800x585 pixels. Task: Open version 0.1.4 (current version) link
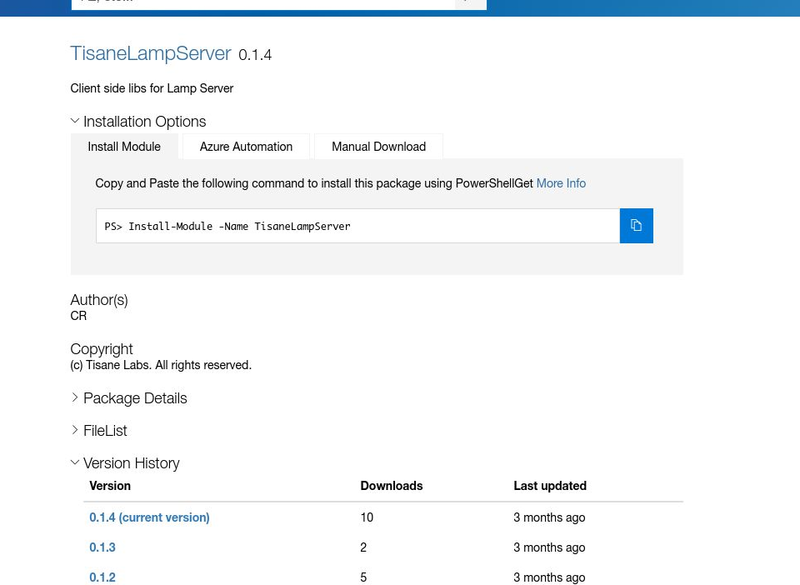149,517
